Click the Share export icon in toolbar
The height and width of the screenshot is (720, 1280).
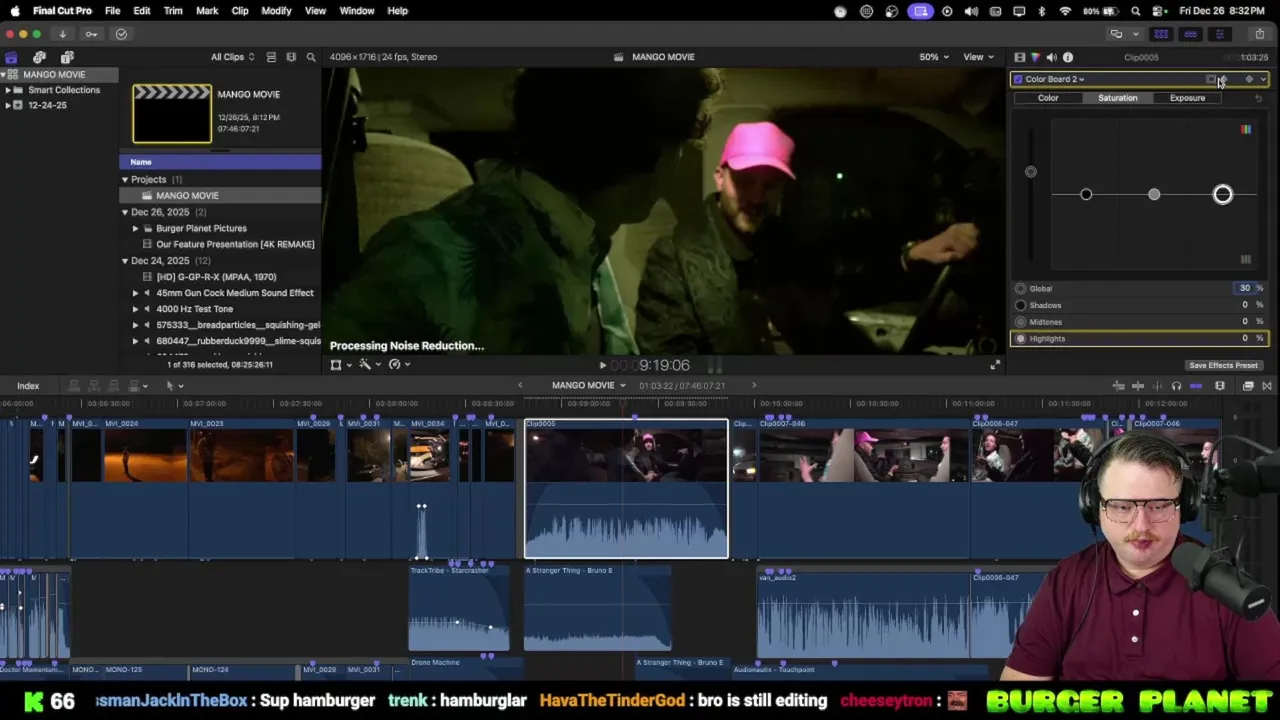1259,34
